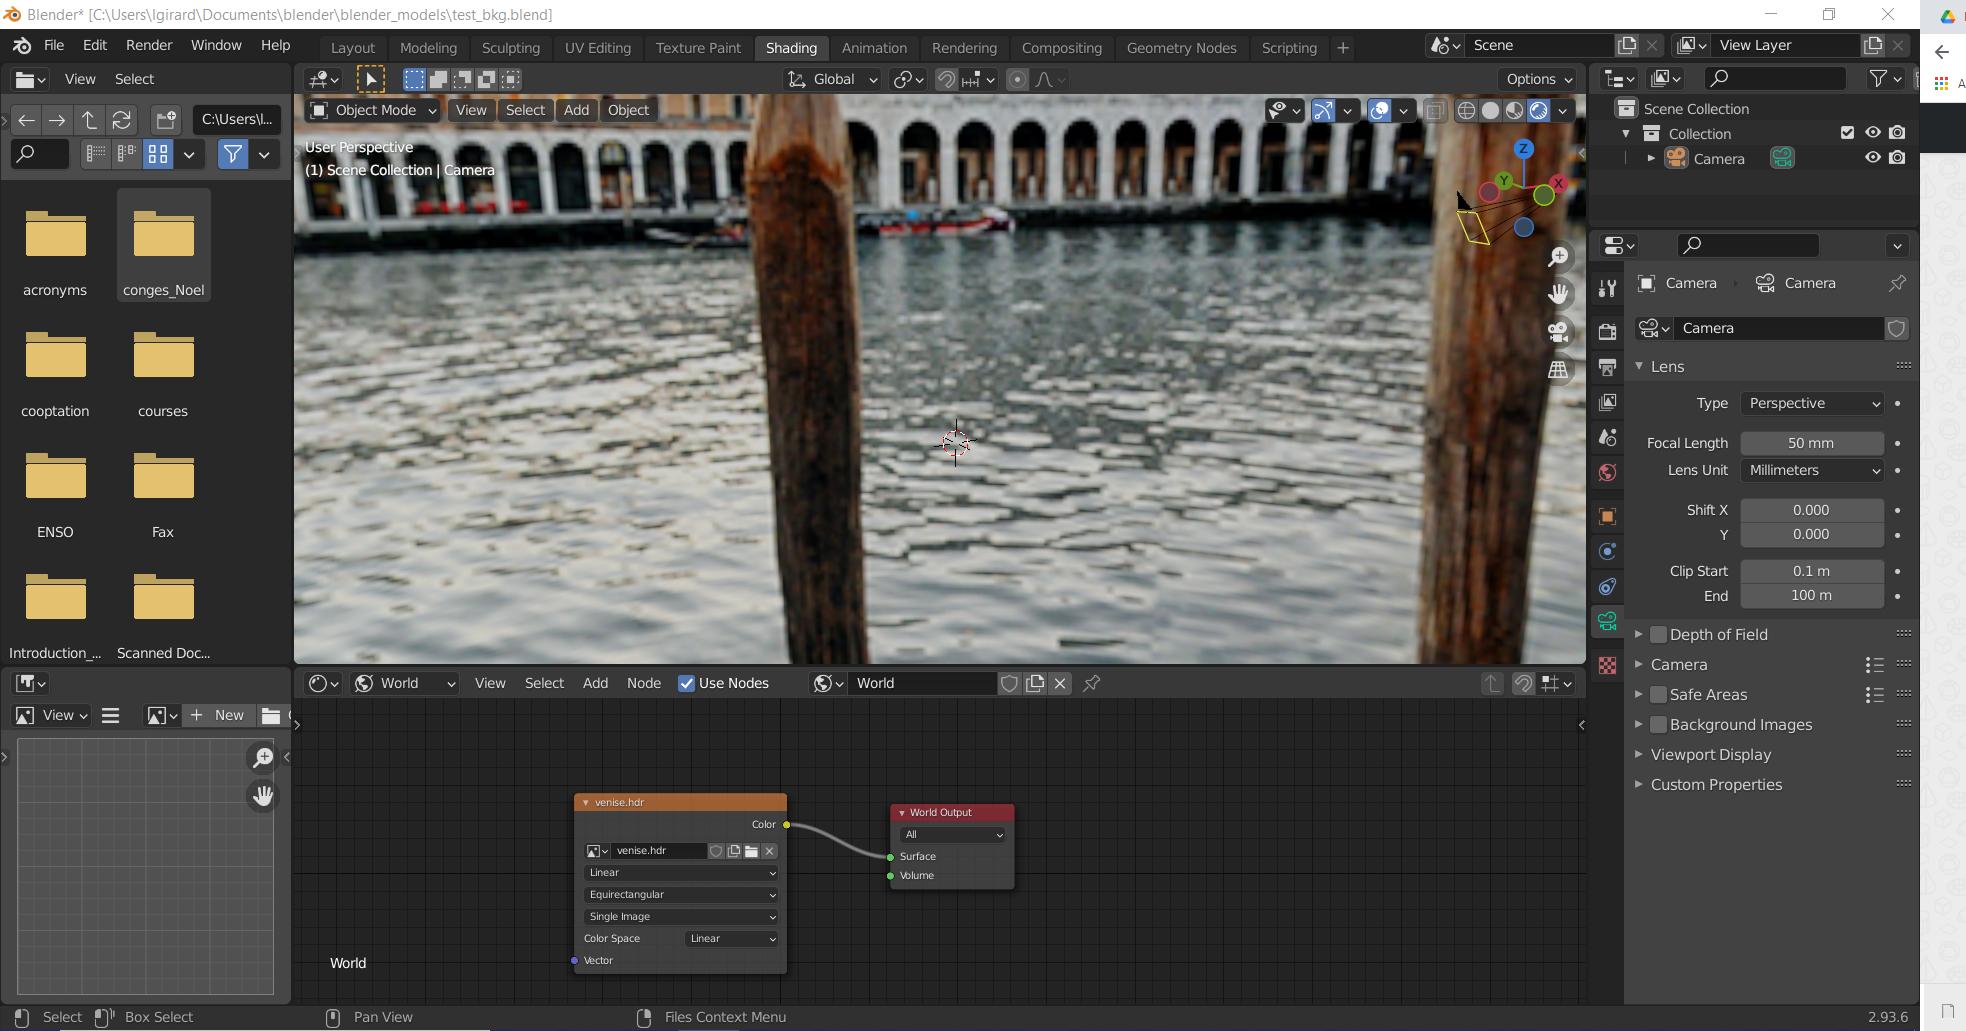This screenshot has height=1031, width=1966.
Task: Go back in file browser history
Action: (x=27, y=120)
